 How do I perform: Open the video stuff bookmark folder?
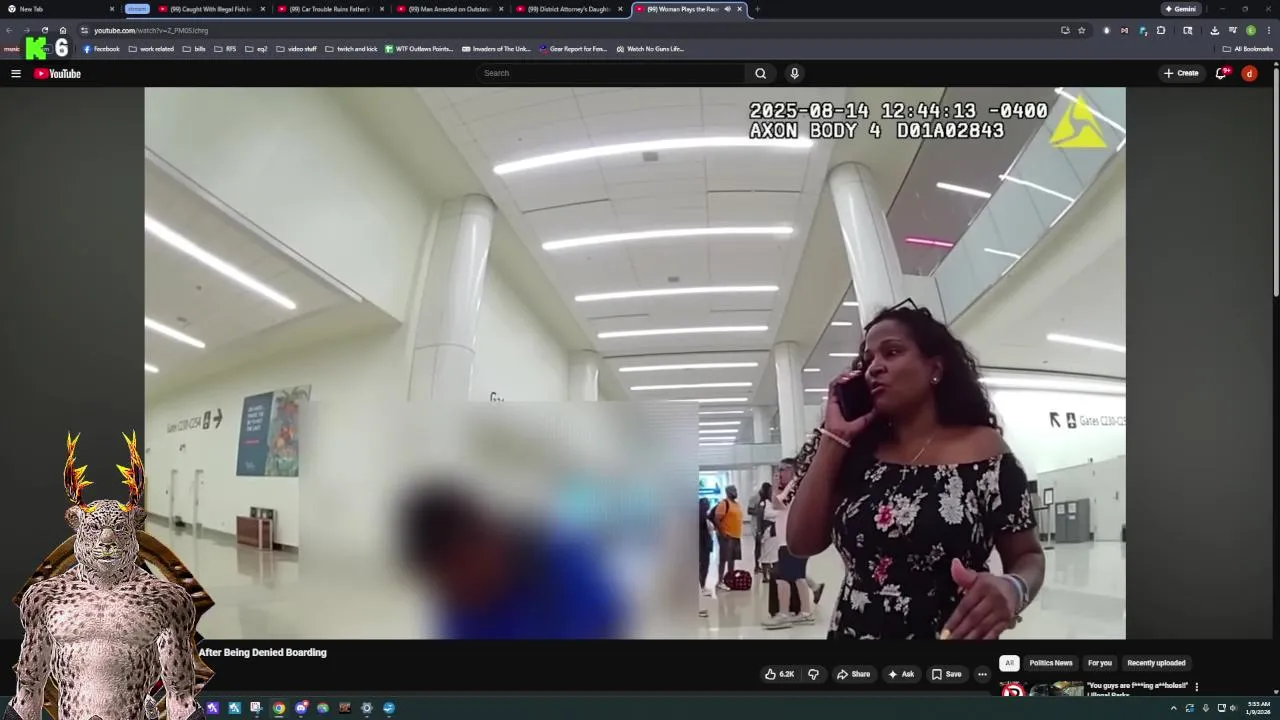pos(296,48)
